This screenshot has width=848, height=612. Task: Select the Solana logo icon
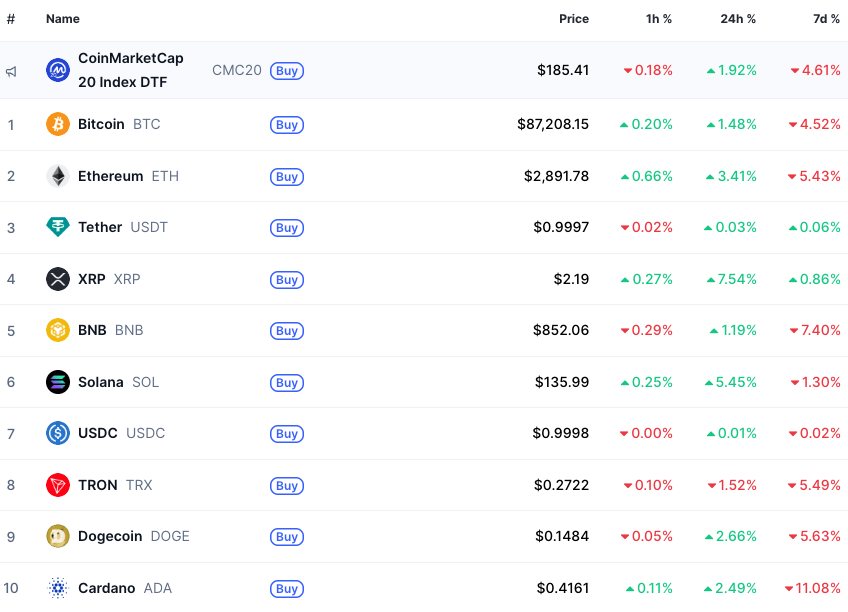point(57,382)
